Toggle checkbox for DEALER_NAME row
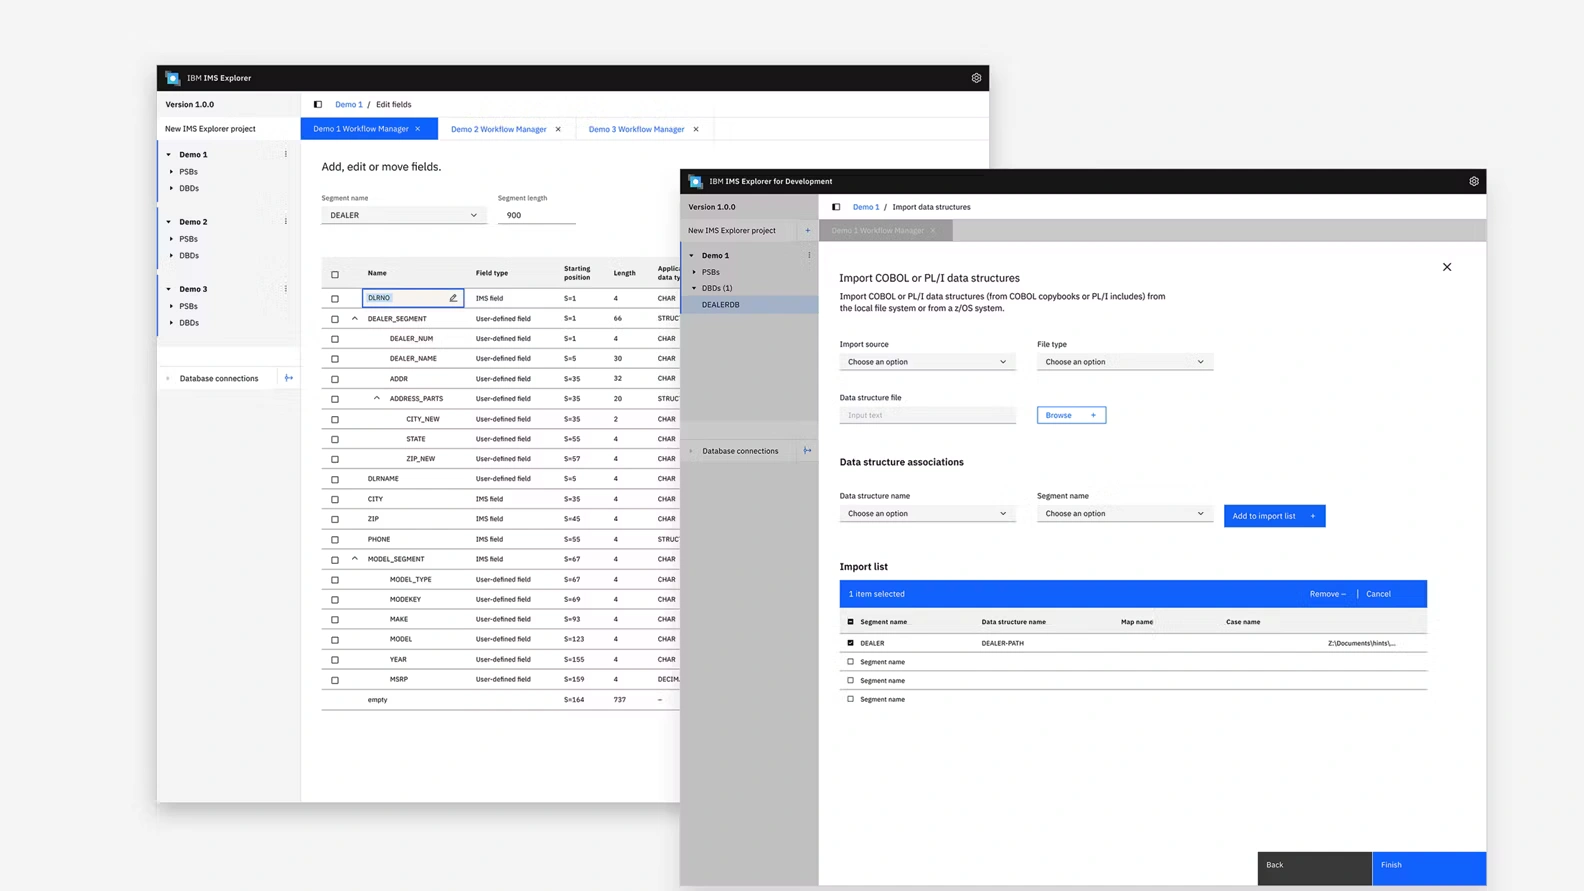 tap(335, 359)
